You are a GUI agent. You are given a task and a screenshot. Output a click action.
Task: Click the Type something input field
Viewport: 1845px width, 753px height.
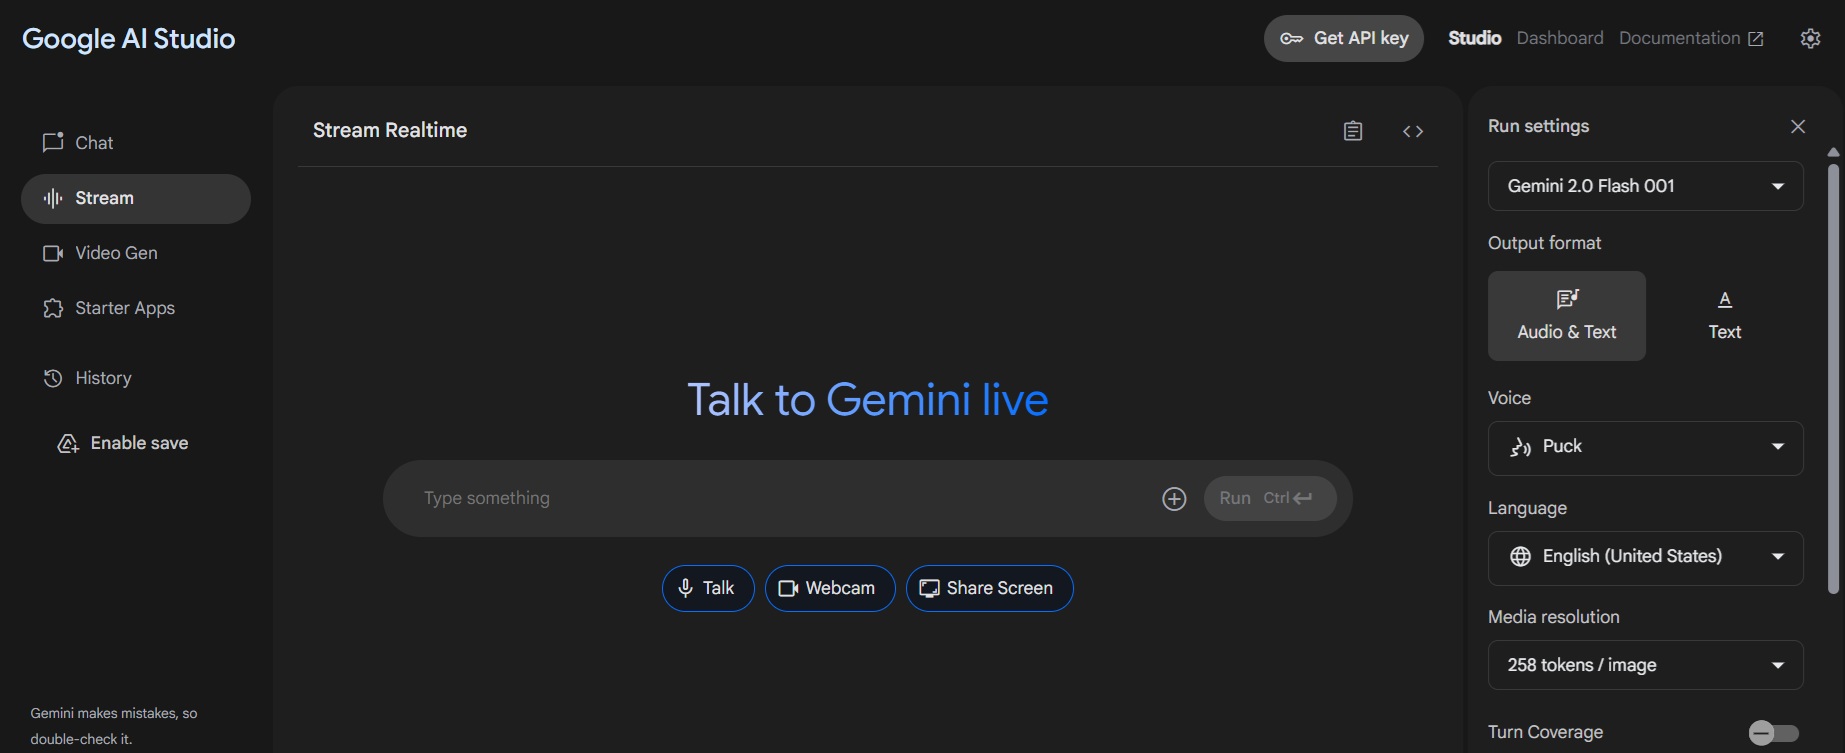pos(780,498)
